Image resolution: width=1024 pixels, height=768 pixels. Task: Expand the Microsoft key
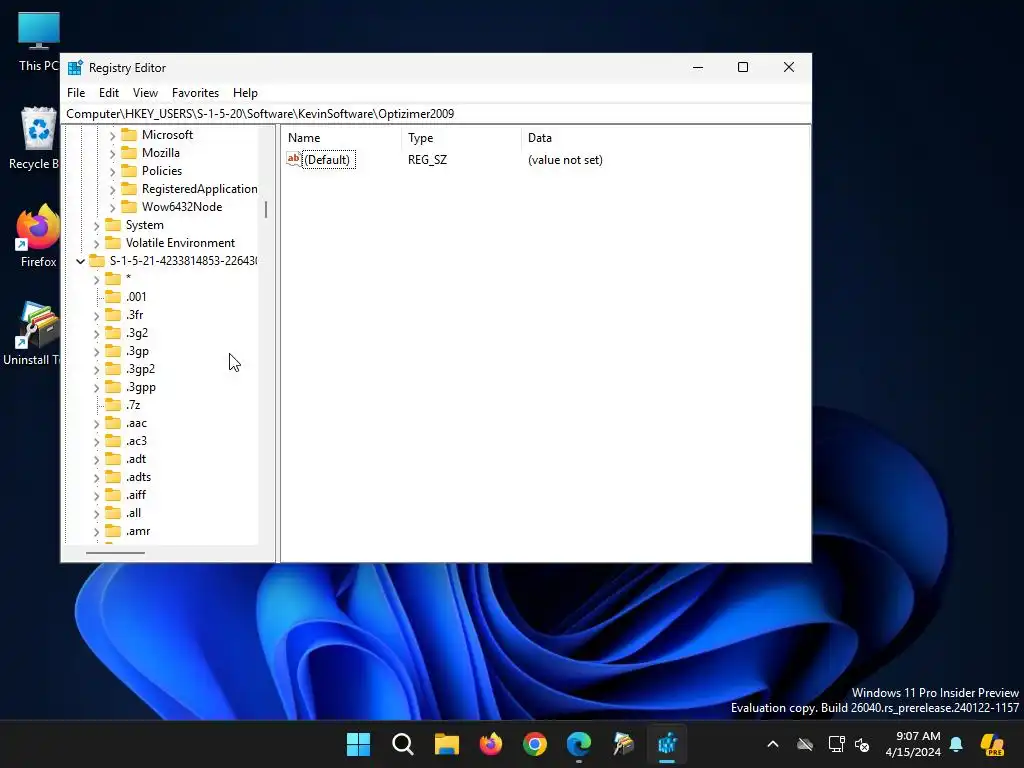point(112,135)
